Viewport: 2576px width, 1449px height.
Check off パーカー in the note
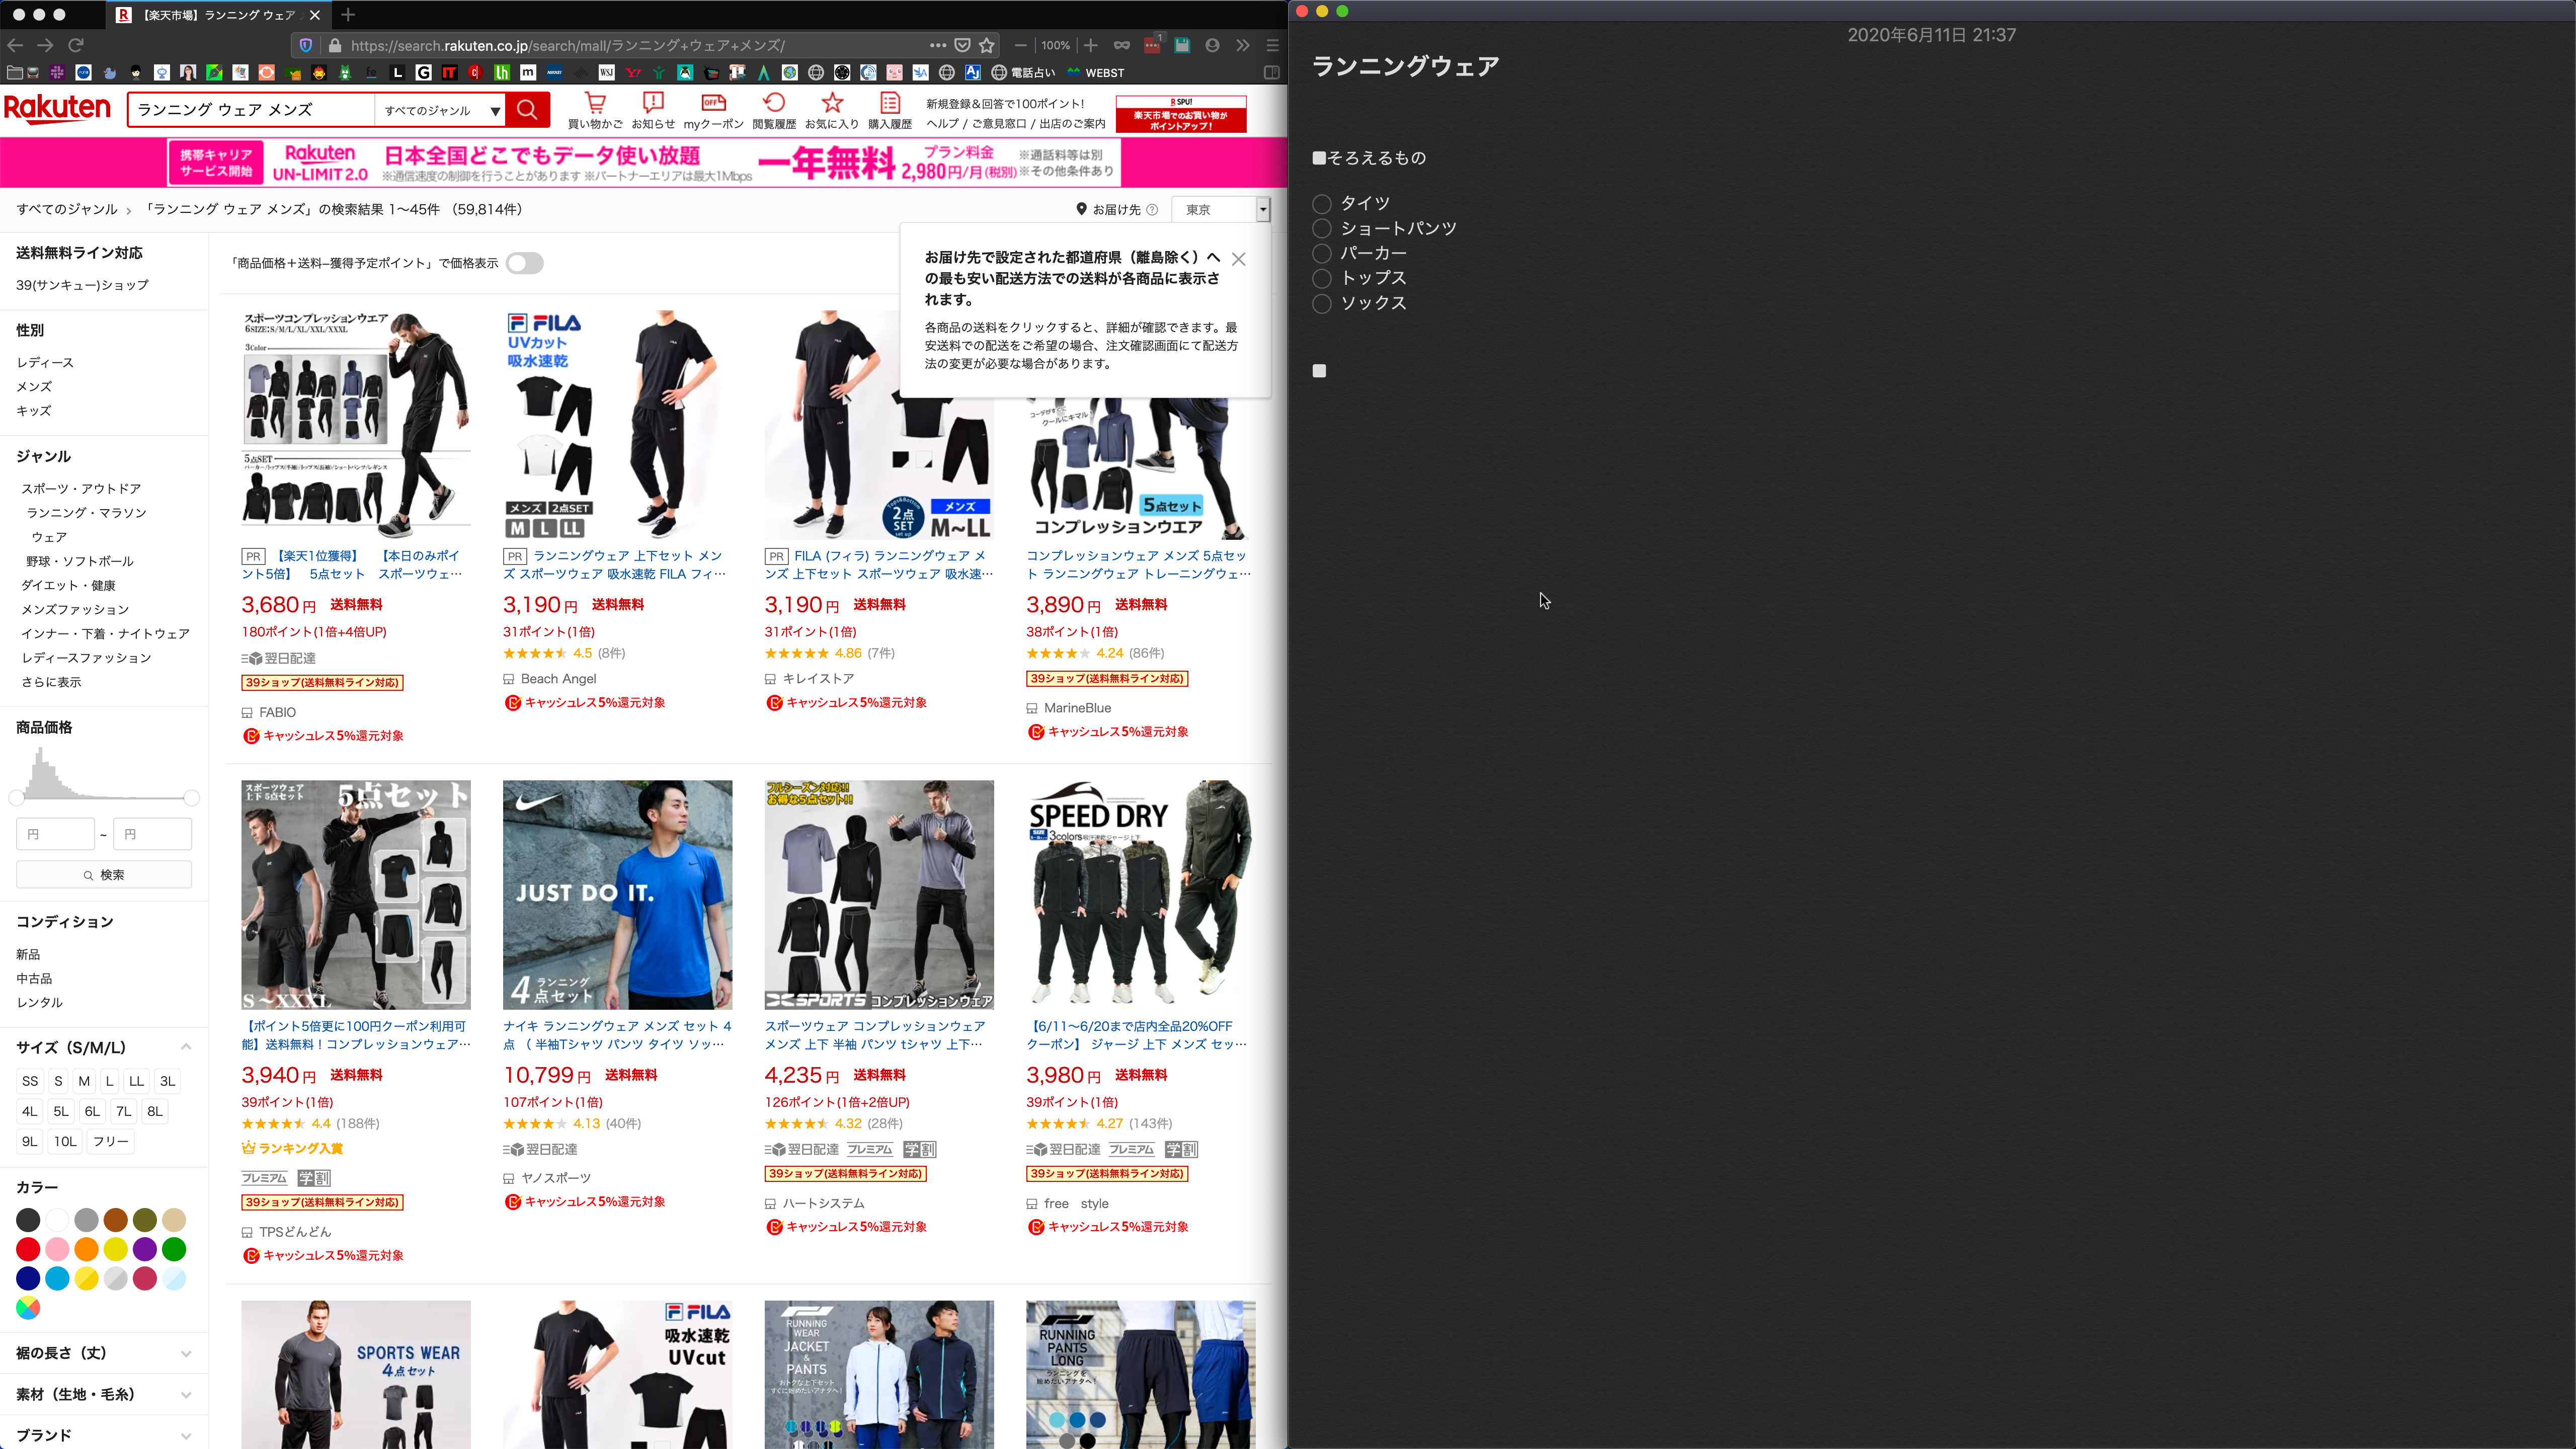point(1322,254)
